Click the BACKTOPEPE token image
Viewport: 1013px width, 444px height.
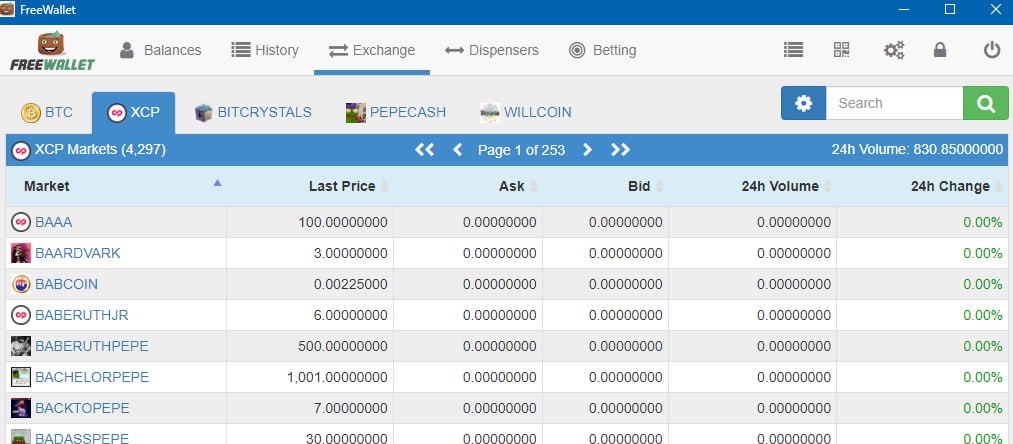21,408
